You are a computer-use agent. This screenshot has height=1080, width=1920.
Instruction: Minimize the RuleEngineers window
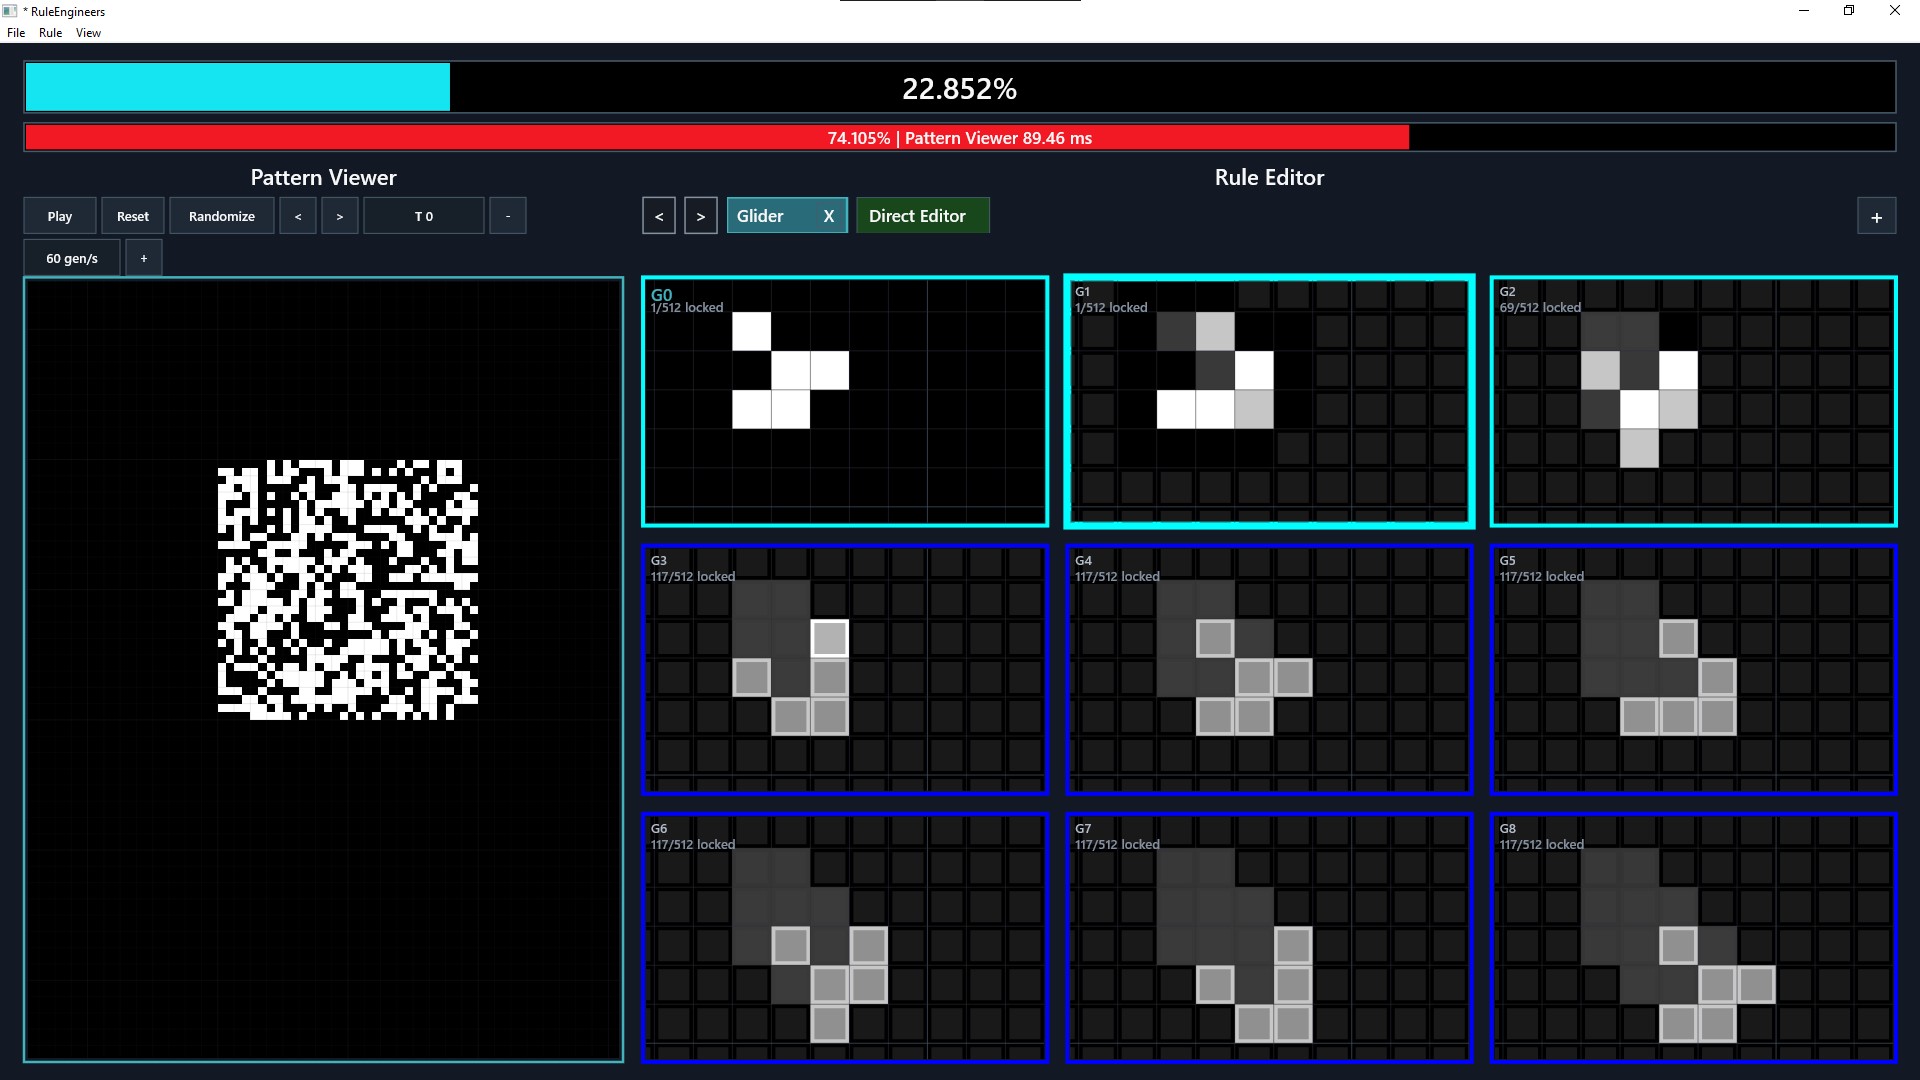click(1804, 11)
